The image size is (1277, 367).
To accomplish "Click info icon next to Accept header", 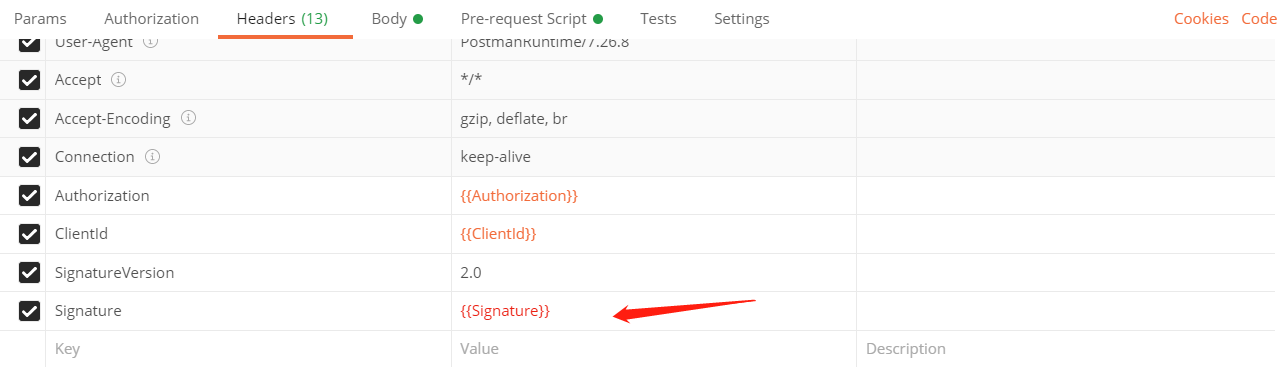I will [x=118, y=79].
